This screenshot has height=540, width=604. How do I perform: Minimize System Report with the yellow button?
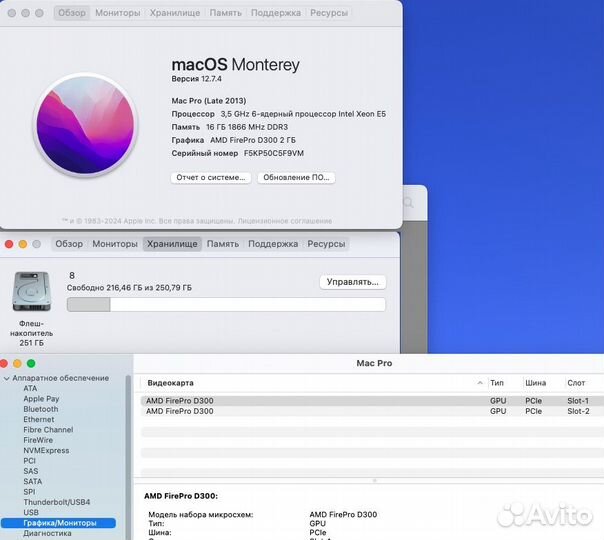click(17, 364)
